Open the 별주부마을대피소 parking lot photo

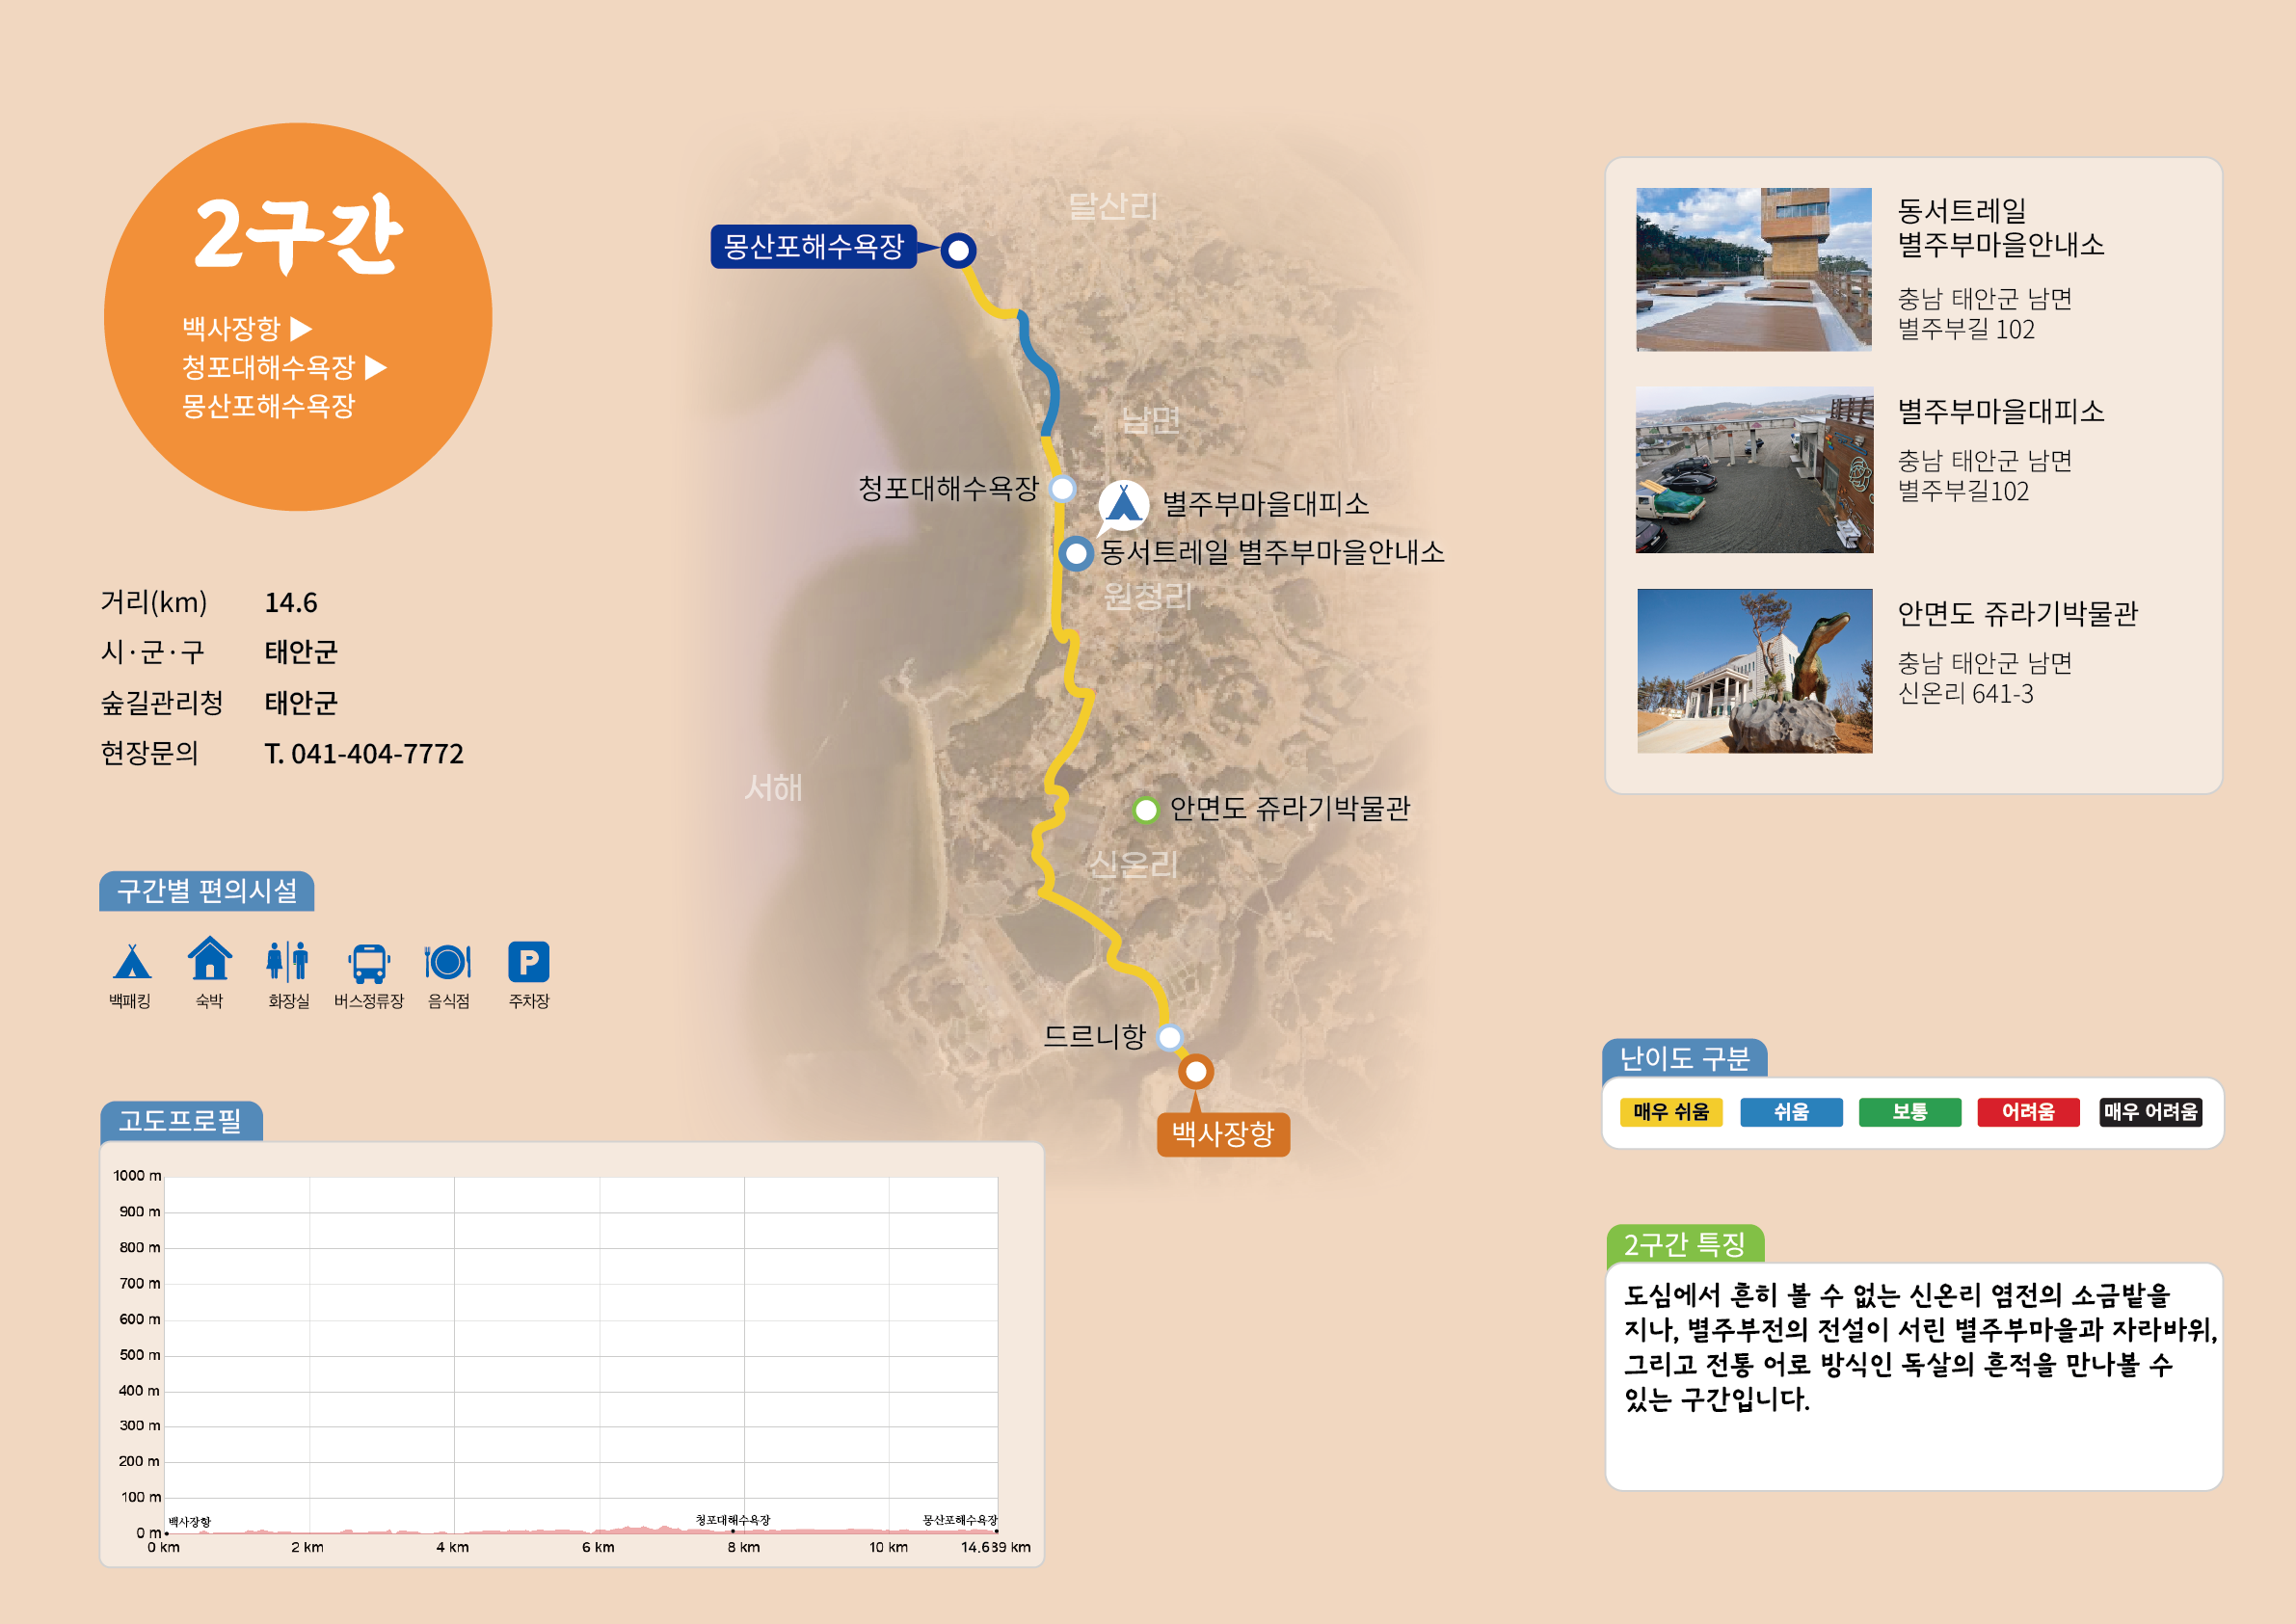[x=1754, y=470]
